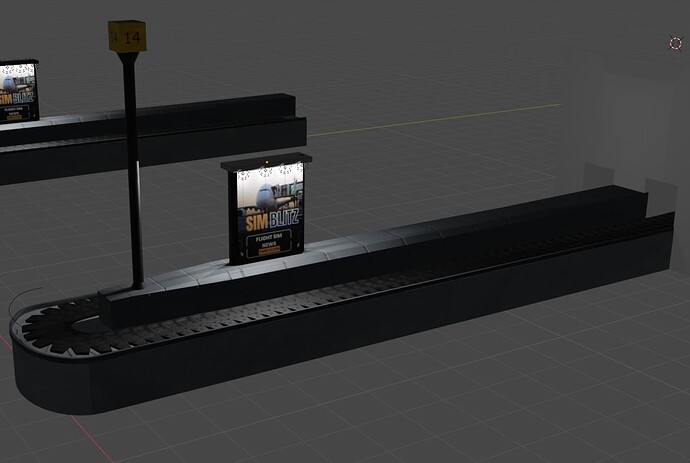This screenshot has width=690, height=463.
Task: Click the 3D cursor in the viewport
Action: [x=675, y=43]
